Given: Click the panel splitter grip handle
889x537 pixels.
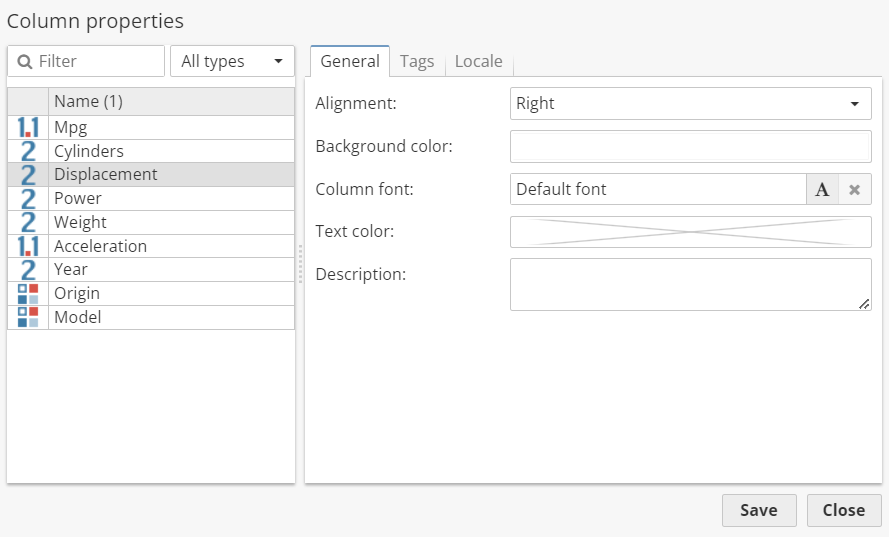Looking at the screenshot, I should 300,264.
